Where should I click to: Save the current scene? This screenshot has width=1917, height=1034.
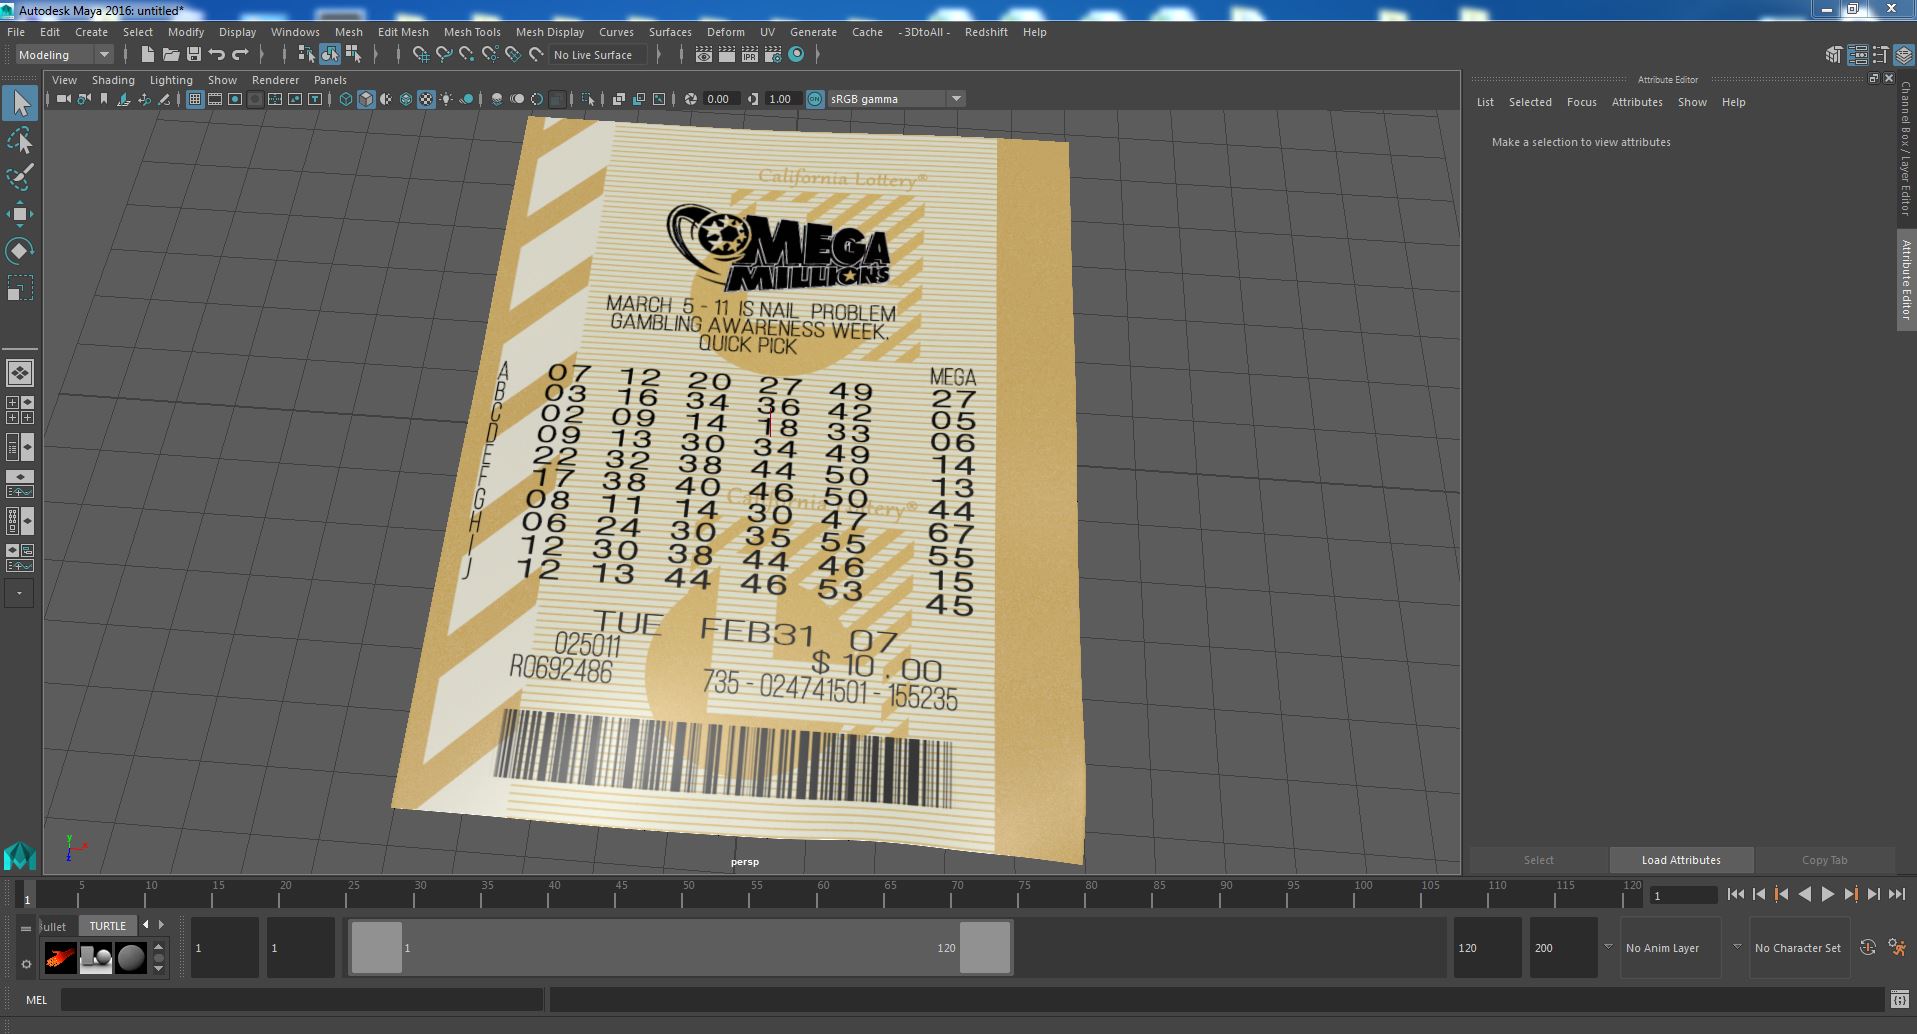(x=194, y=55)
